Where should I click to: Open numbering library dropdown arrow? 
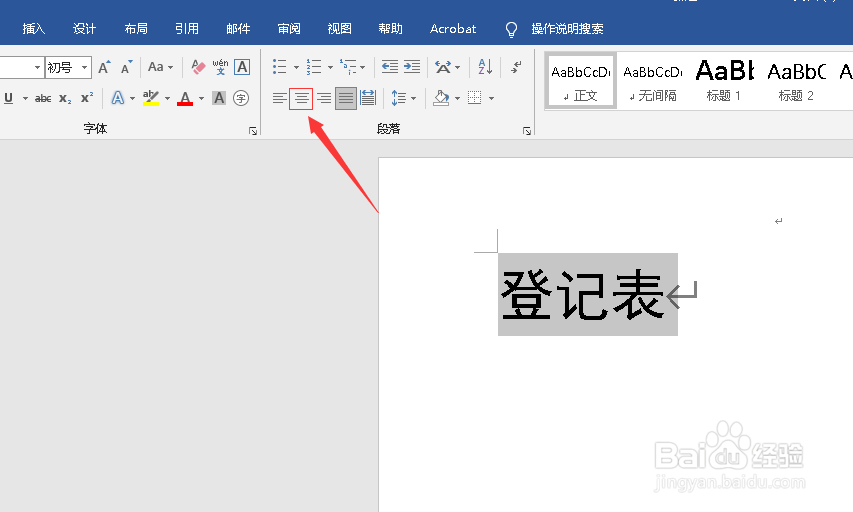click(330, 67)
